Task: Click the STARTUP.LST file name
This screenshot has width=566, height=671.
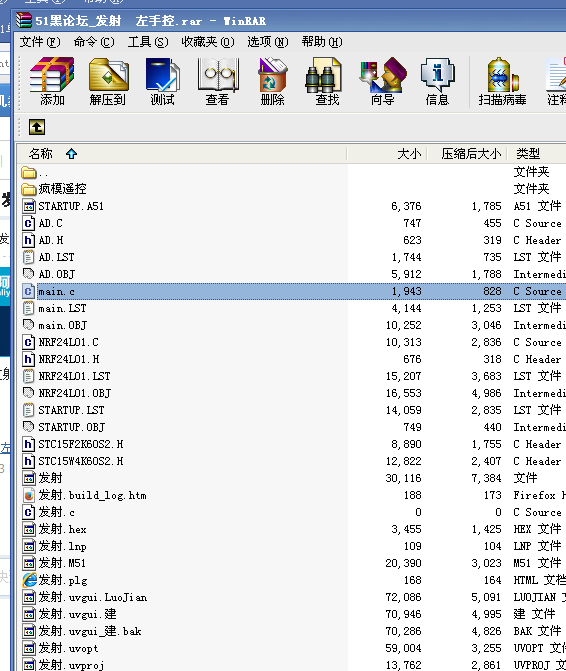Action: pyautogui.click(x=71, y=410)
